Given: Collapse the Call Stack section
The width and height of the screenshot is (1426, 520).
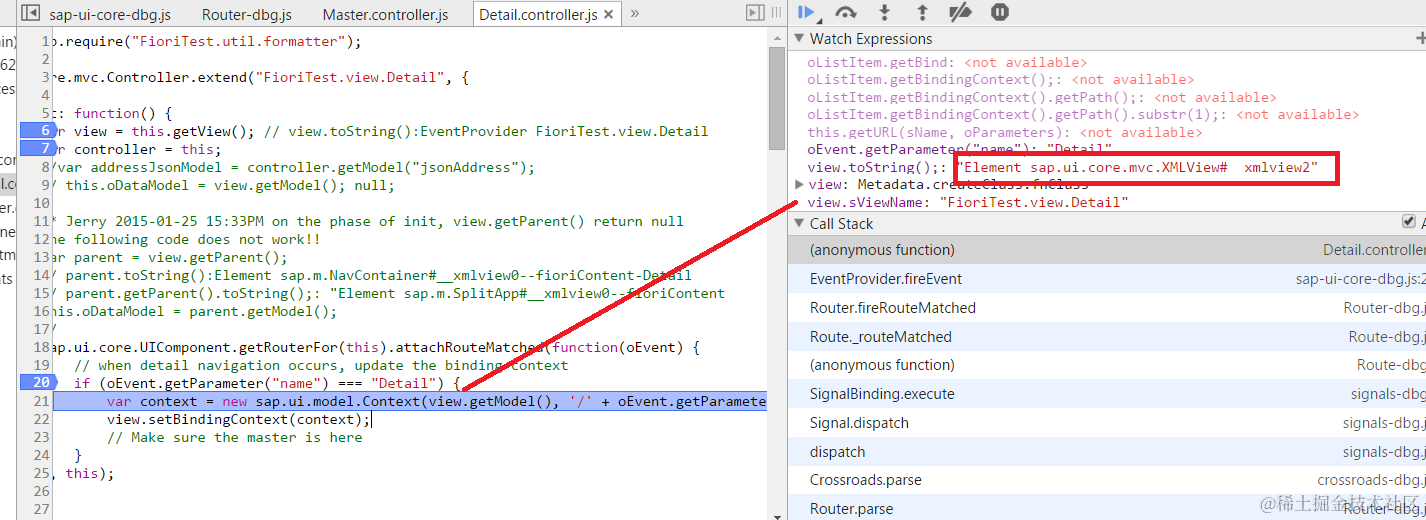Looking at the screenshot, I should pyautogui.click(x=799, y=224).
